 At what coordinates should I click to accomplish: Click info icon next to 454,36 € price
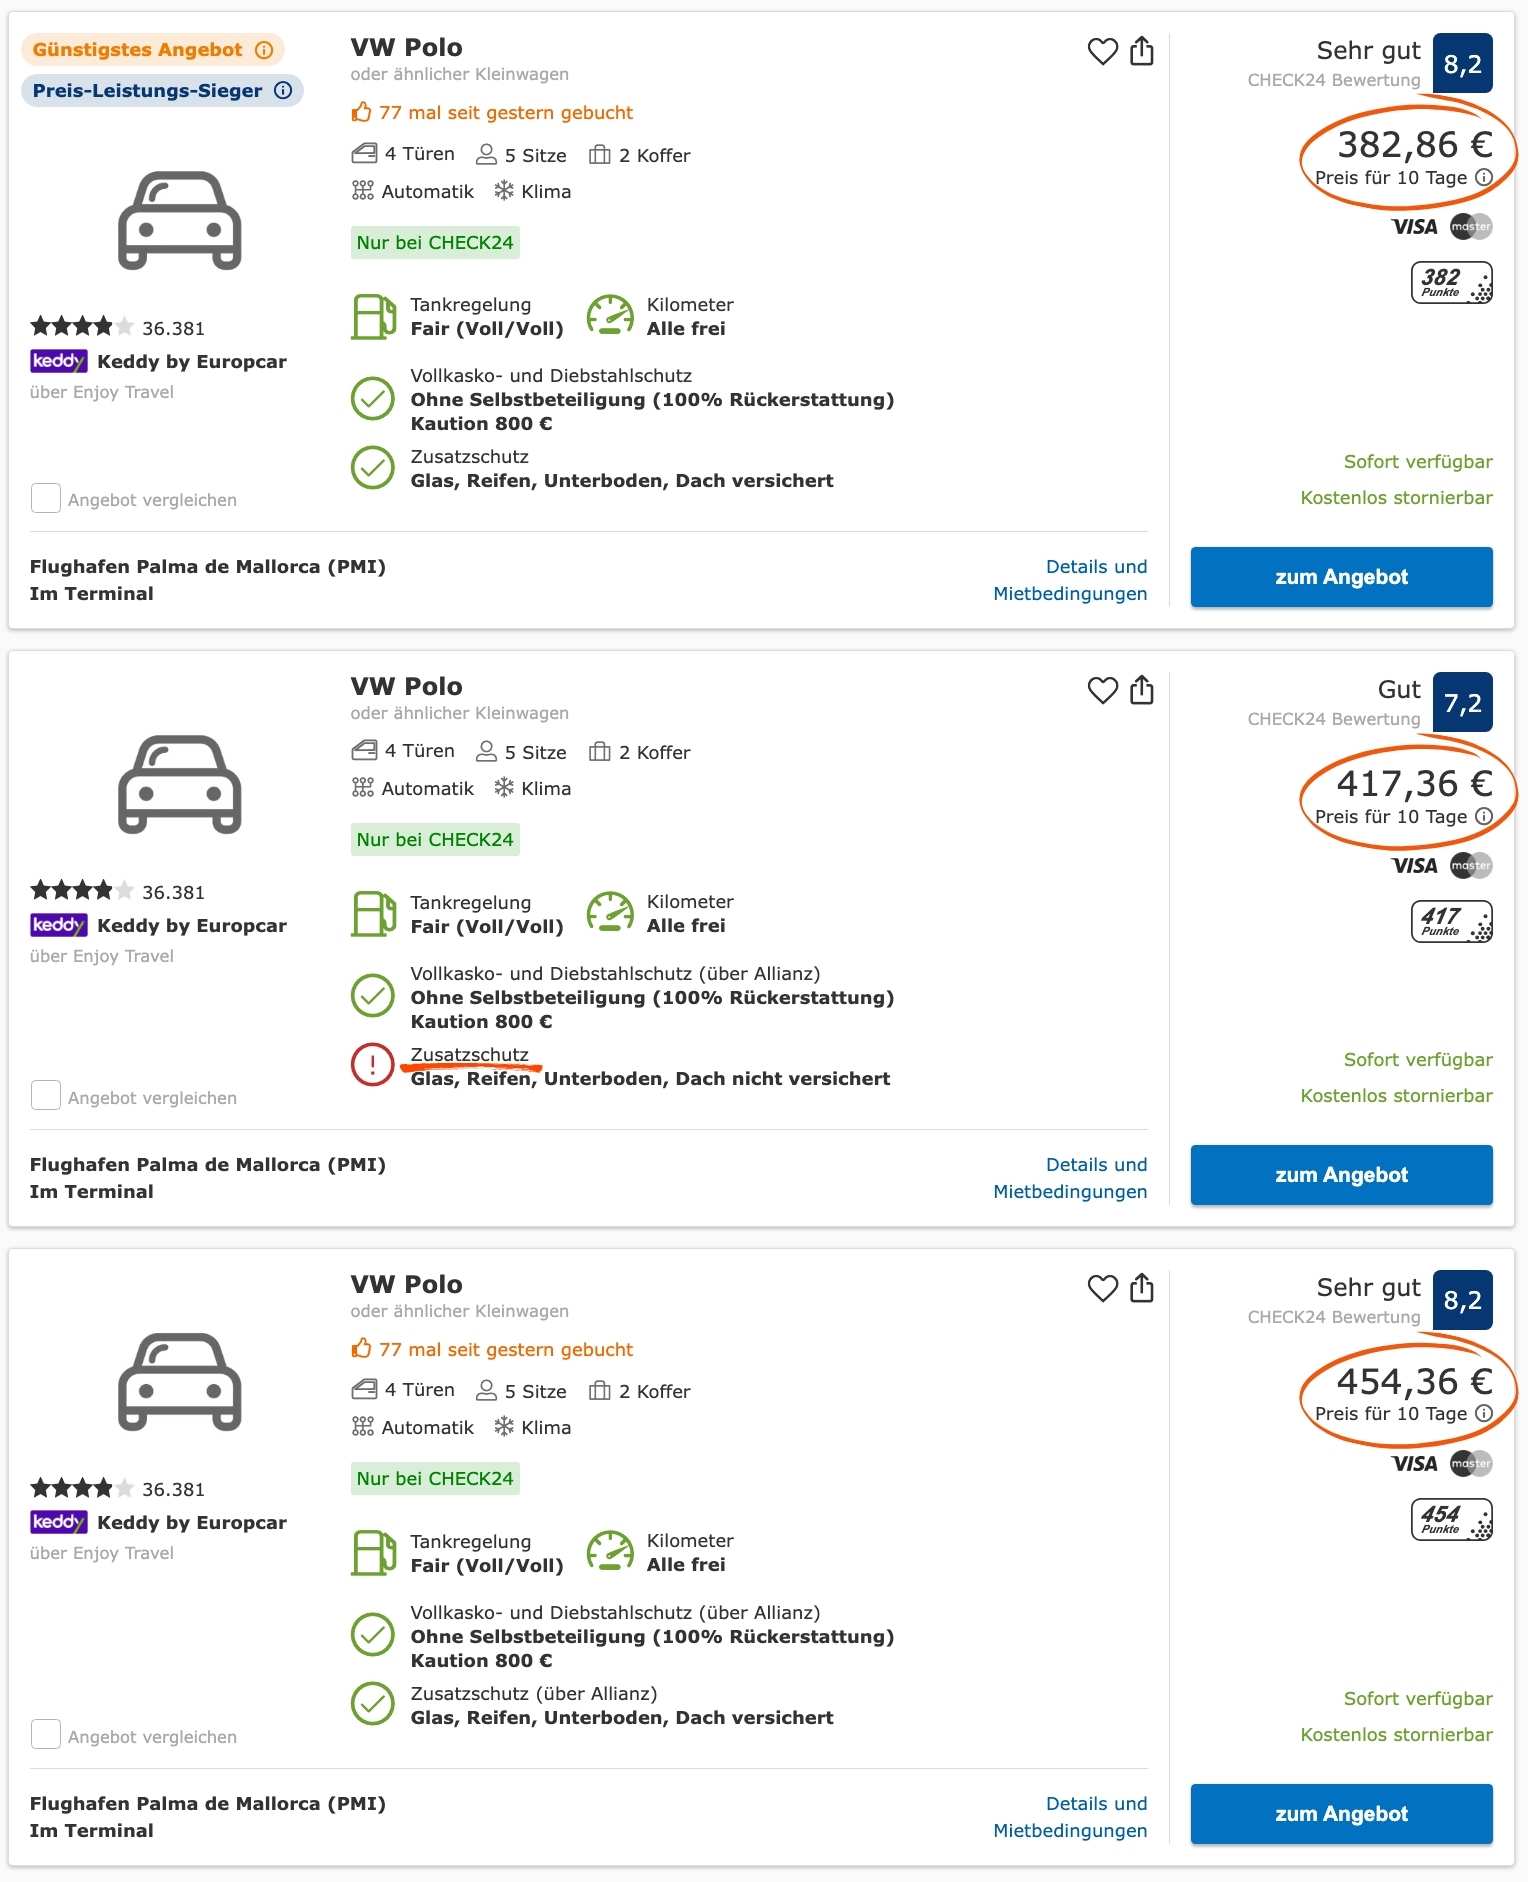(x=1484, y=1413)
